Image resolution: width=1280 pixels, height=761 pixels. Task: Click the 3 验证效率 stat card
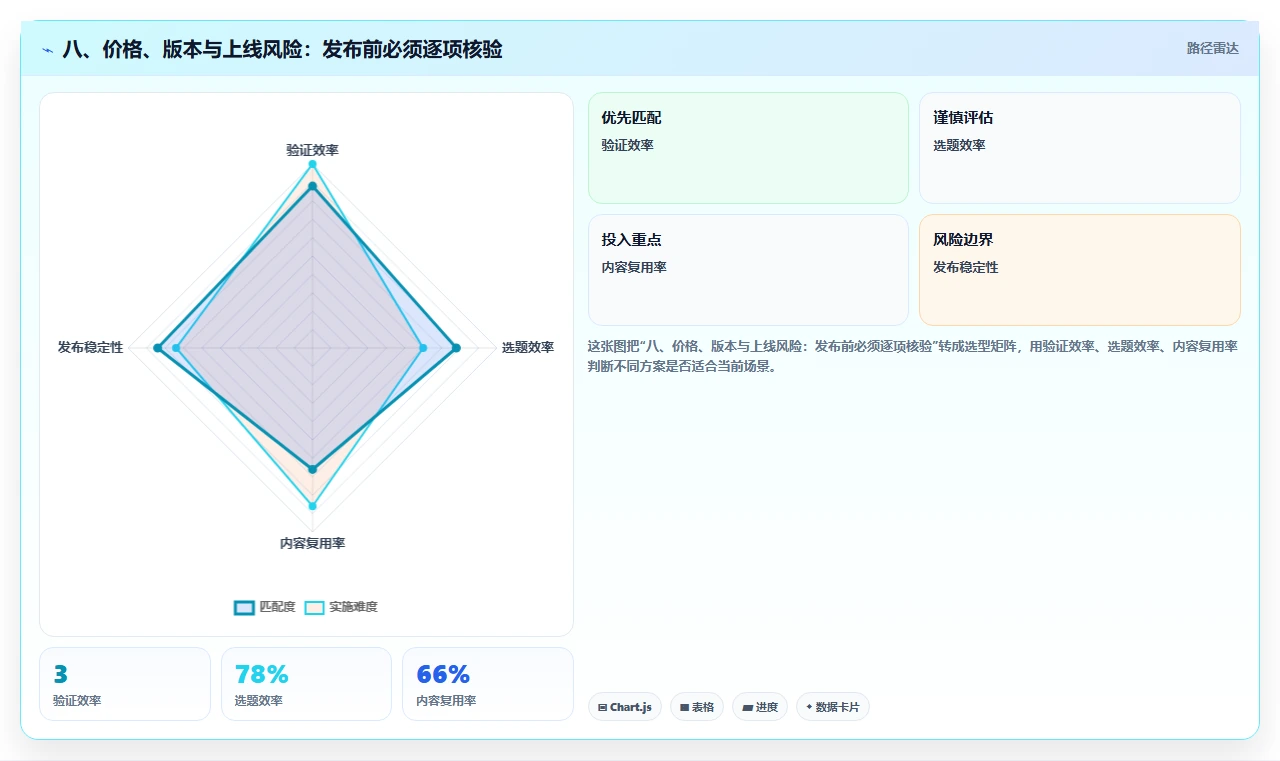125,684
